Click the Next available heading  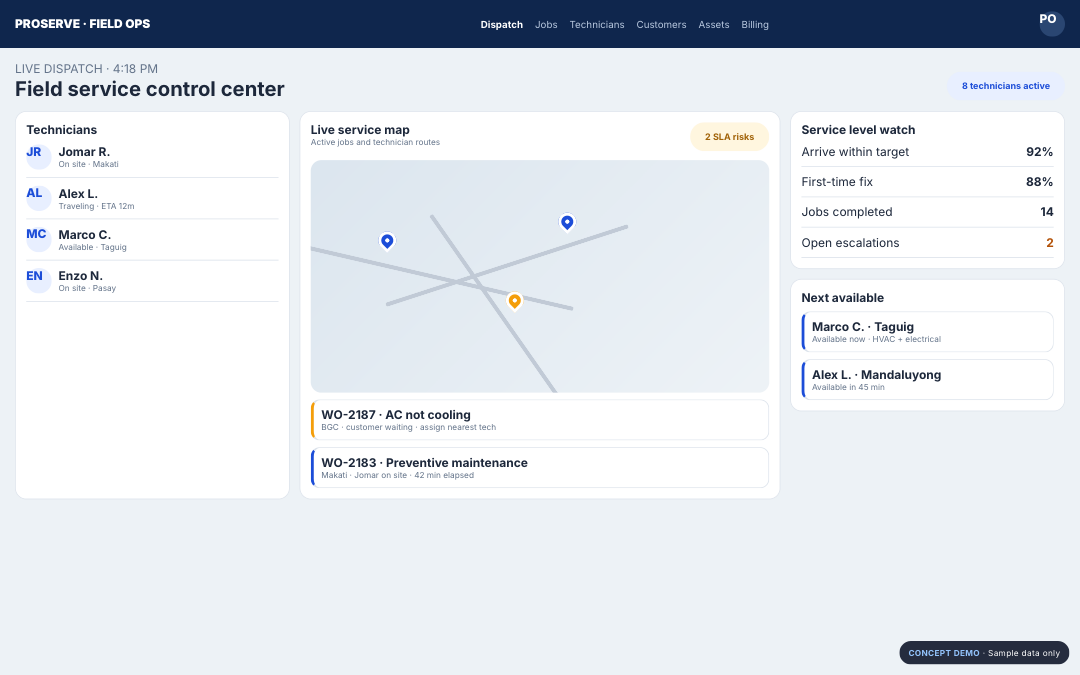pos(842,298)
